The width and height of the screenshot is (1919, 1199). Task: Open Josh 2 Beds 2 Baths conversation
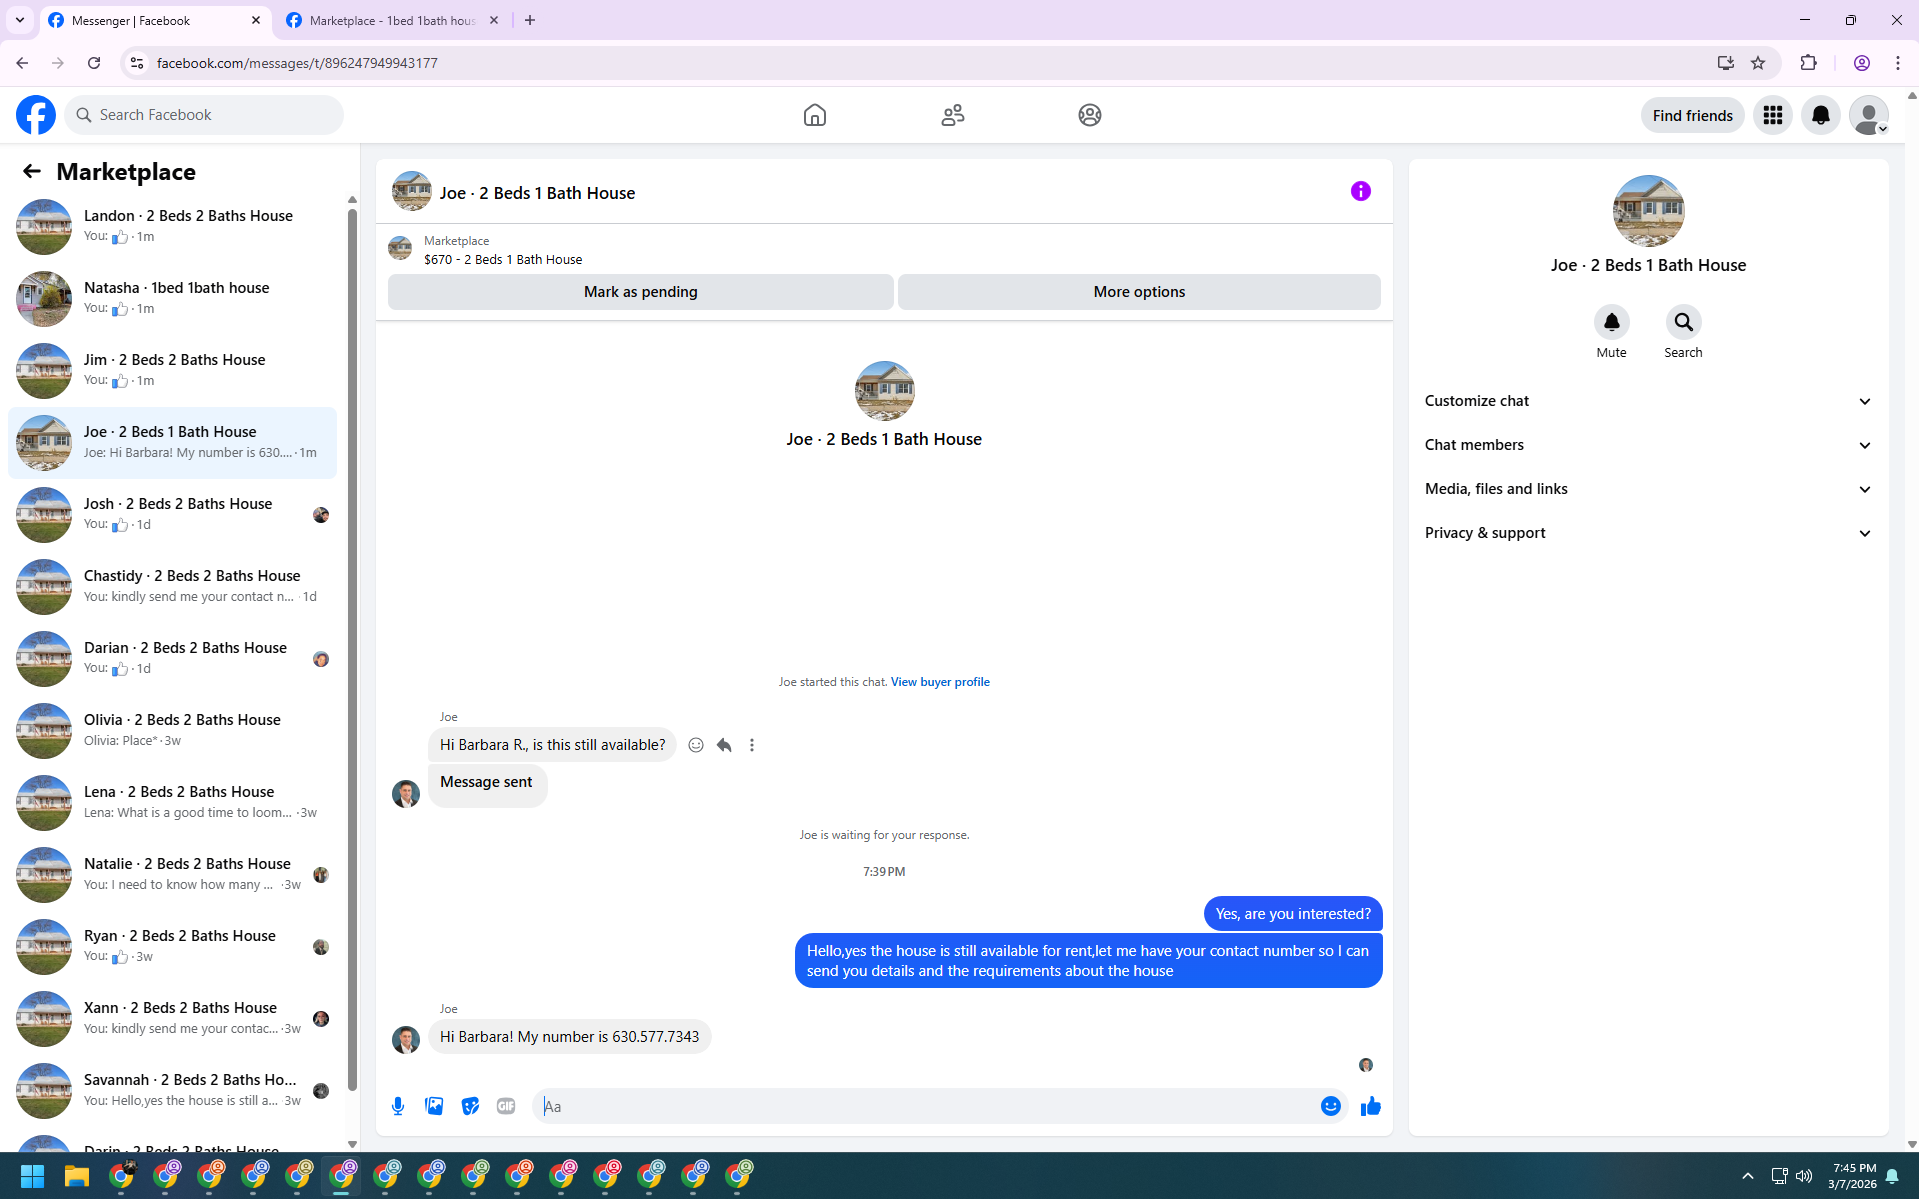tap(173, 515)
